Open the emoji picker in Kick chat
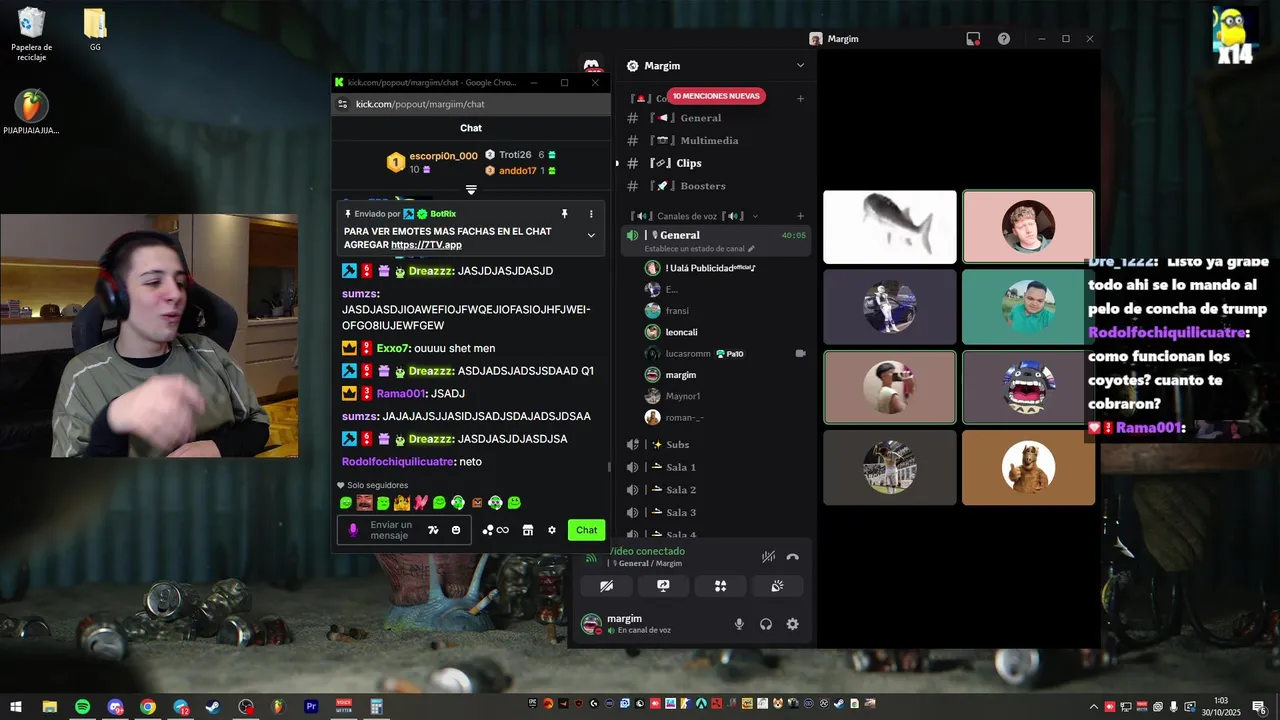This screenshot has width=1280, height=720. point(456,530)
